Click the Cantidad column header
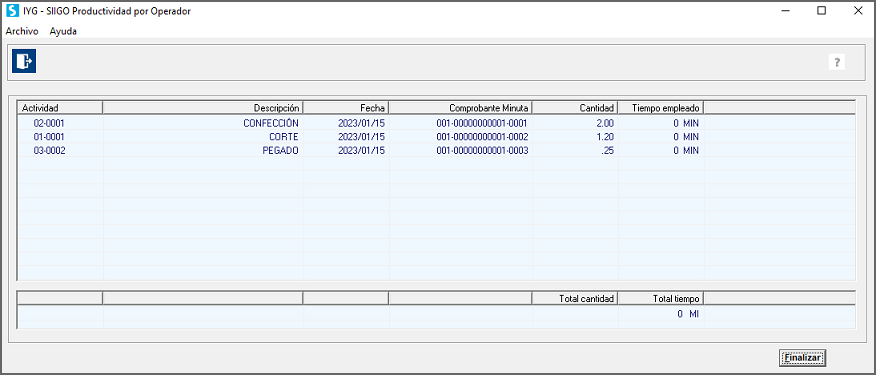Image resolution: width=876 pixels, height=375 pixels. [x=575, y=107]
